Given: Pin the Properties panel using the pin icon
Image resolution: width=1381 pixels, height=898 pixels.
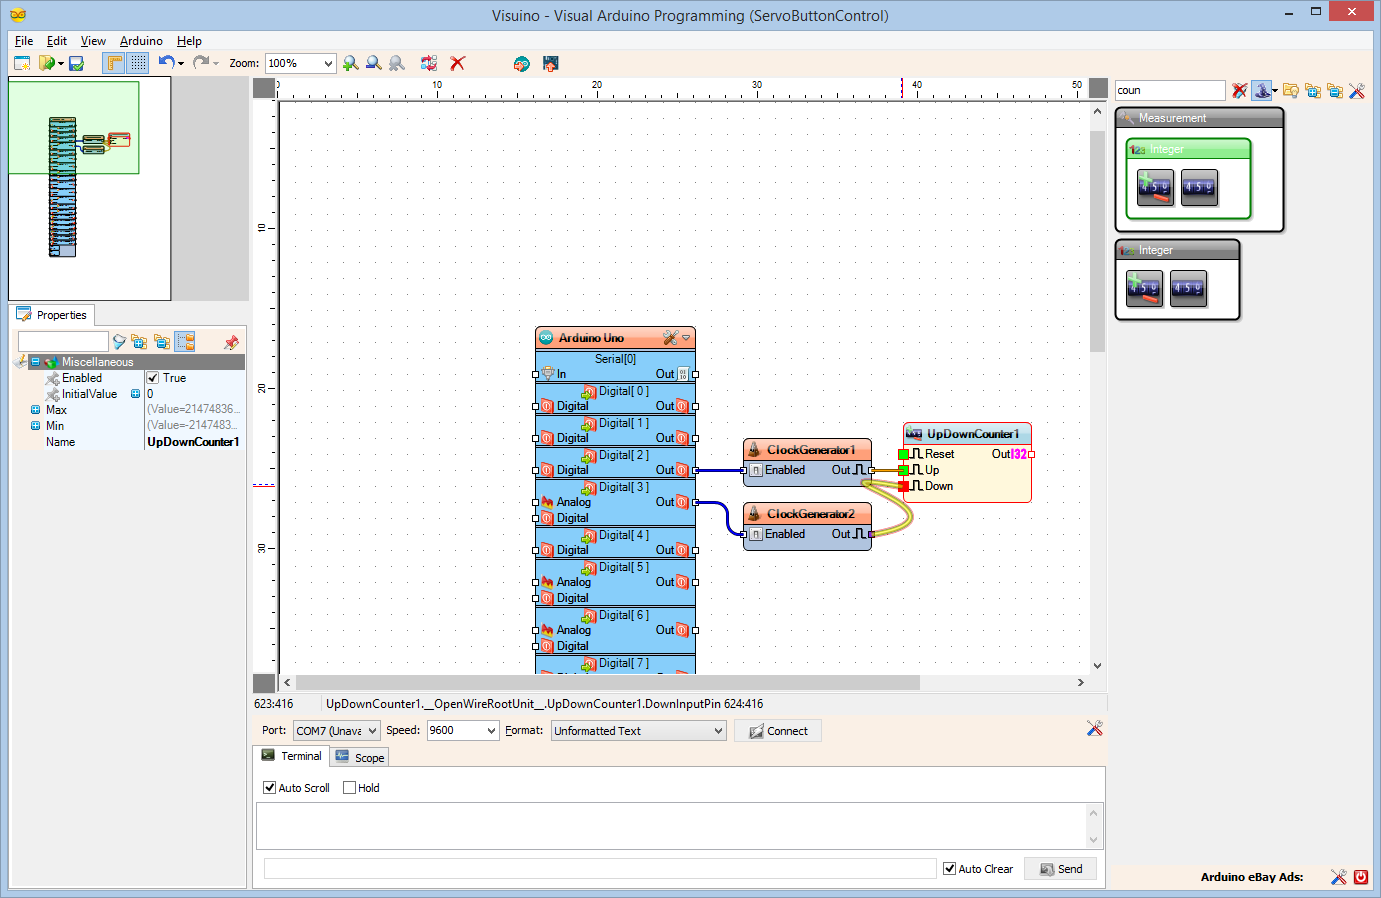Looking at the screenshot, I should [231, 342].
